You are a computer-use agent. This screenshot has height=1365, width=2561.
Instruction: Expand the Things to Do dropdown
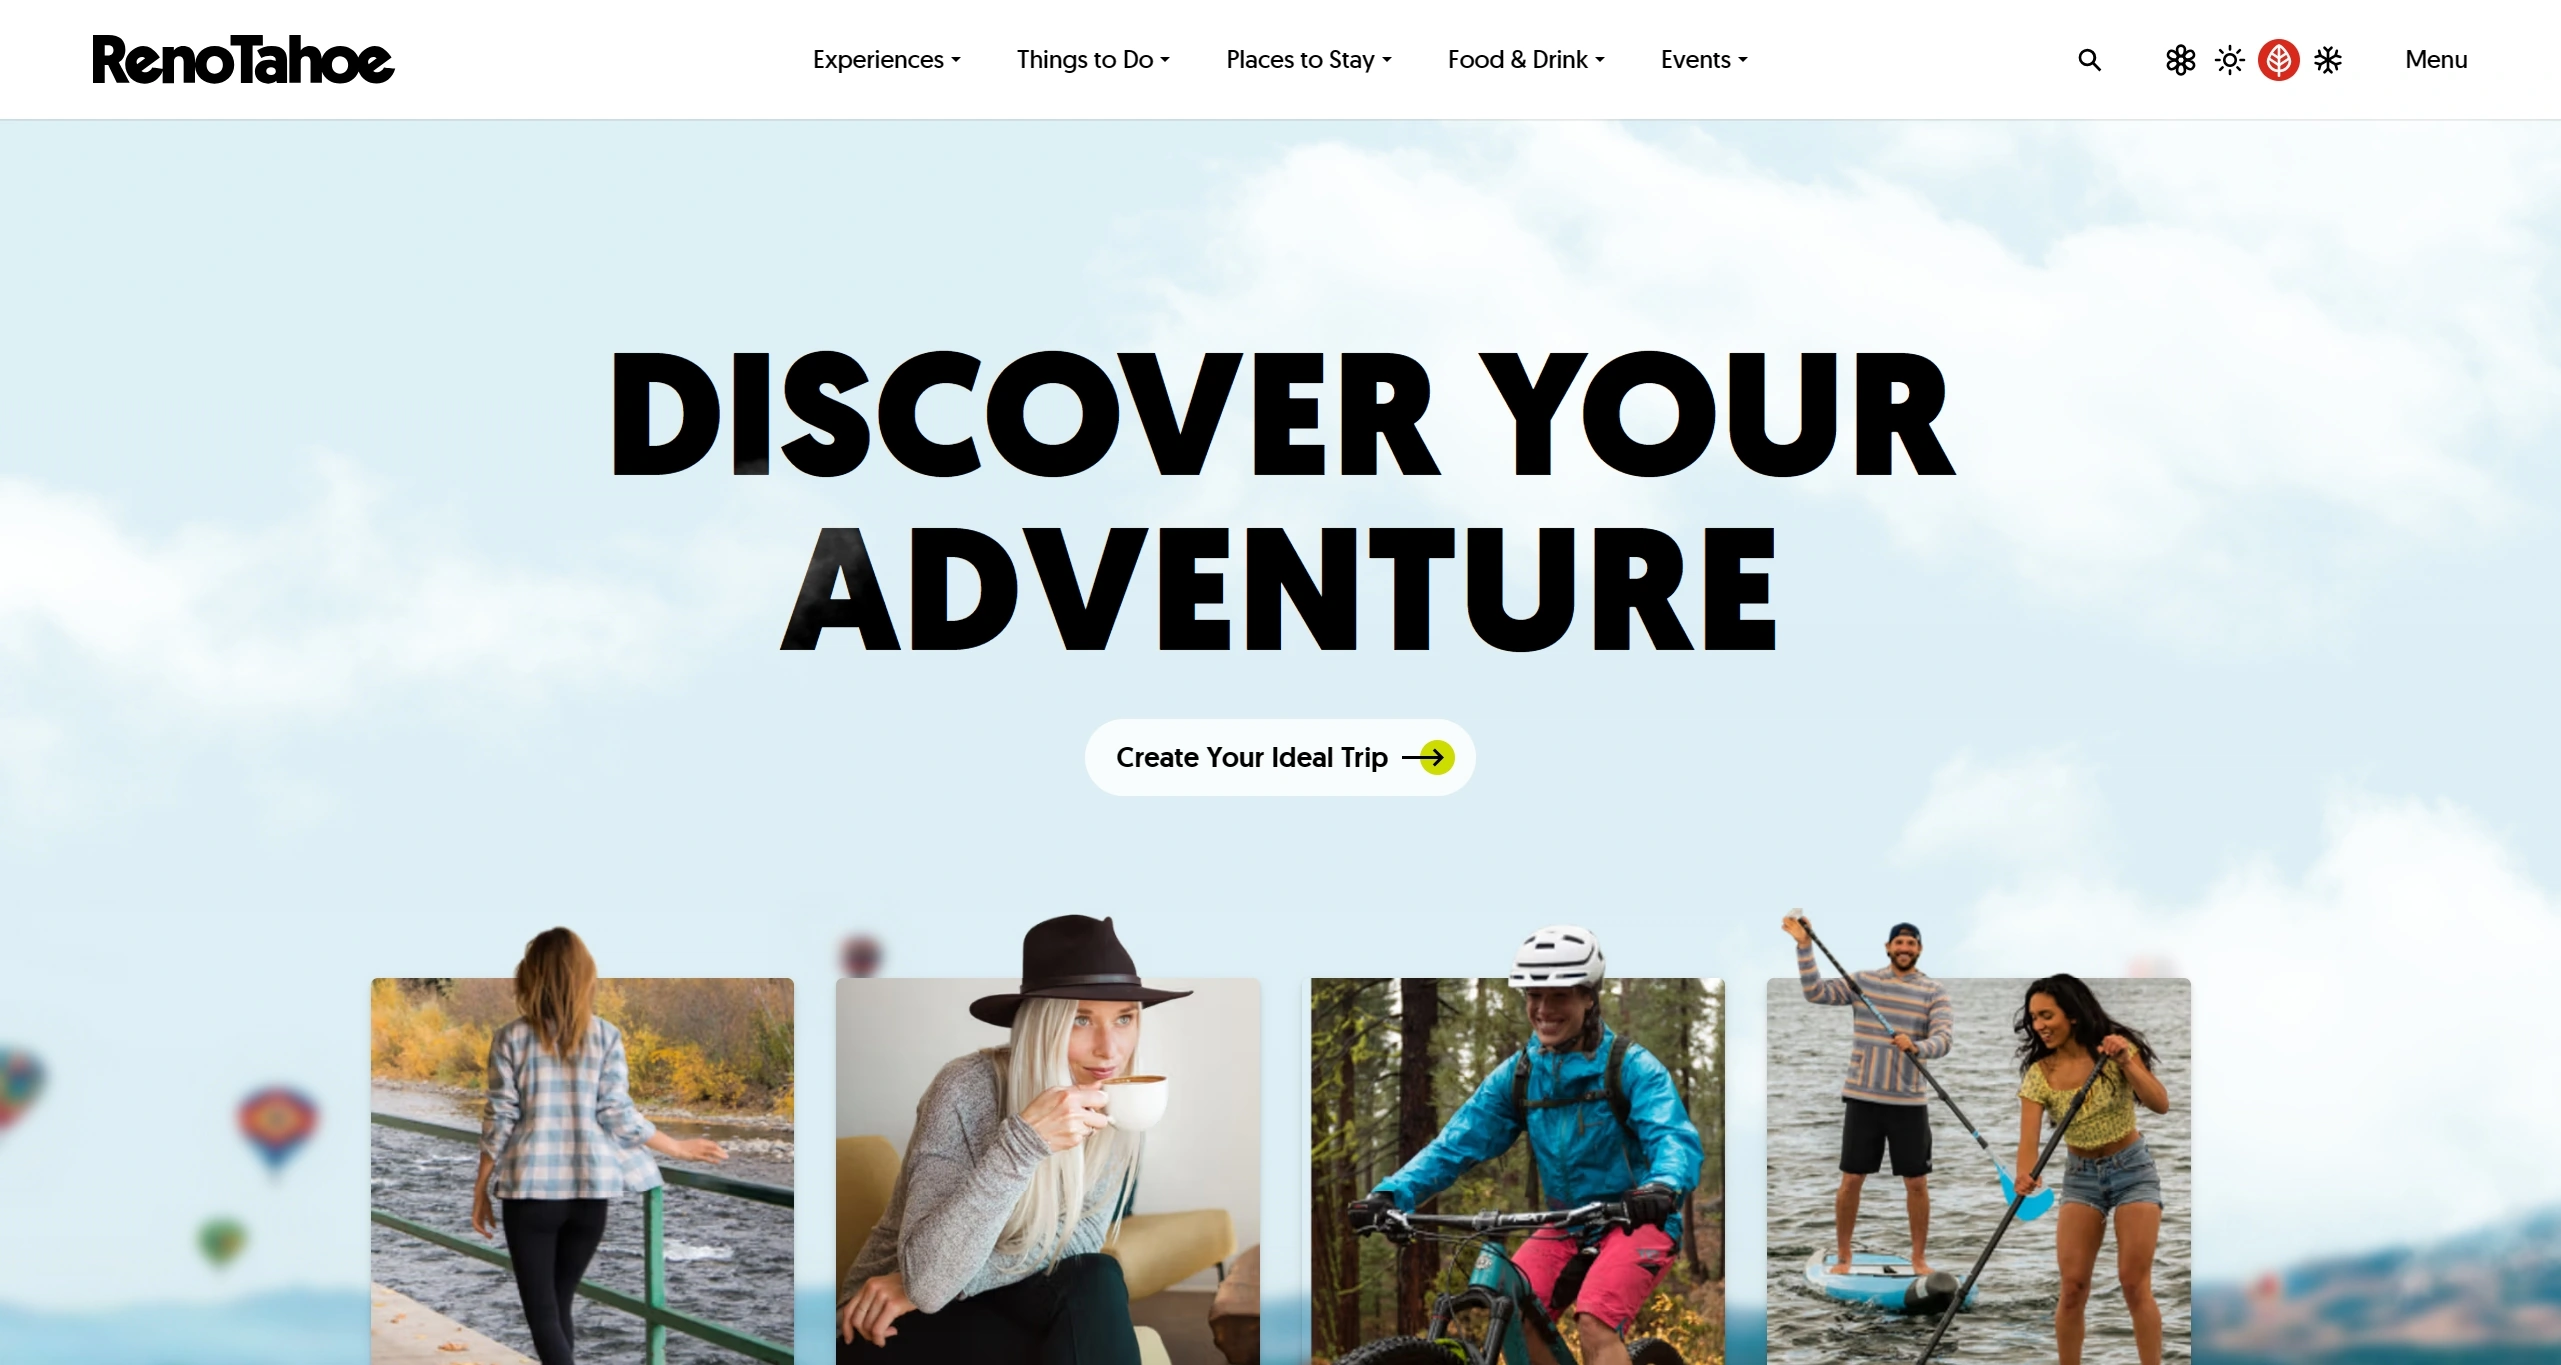click(x=1093, y=60)
